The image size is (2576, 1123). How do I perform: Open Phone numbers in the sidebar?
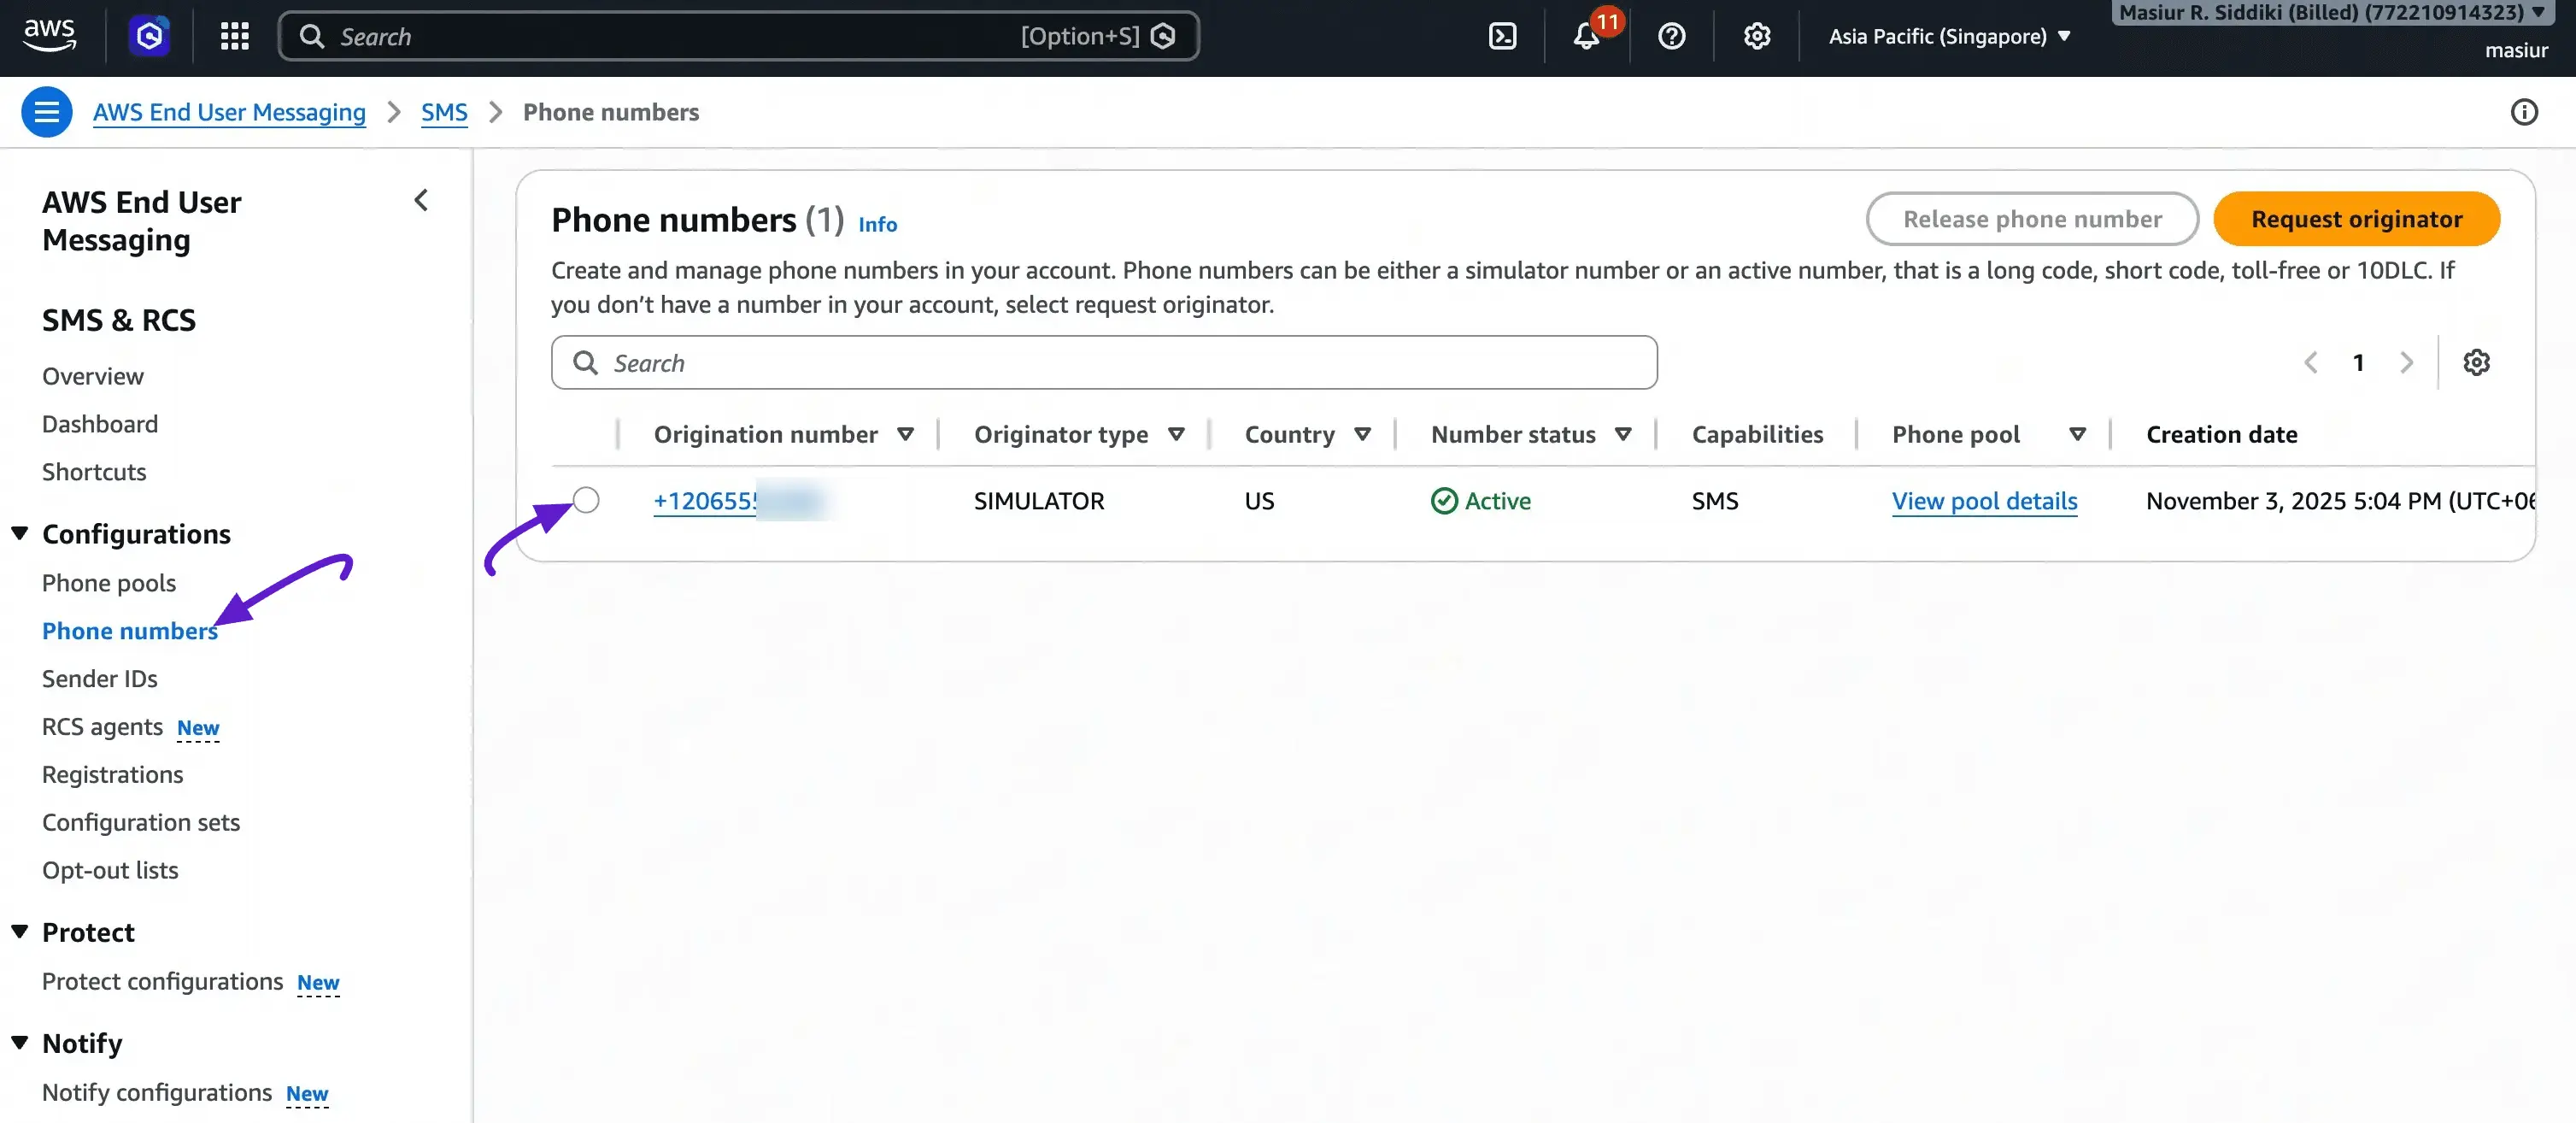pyautogui.click(x=130, y=631)
